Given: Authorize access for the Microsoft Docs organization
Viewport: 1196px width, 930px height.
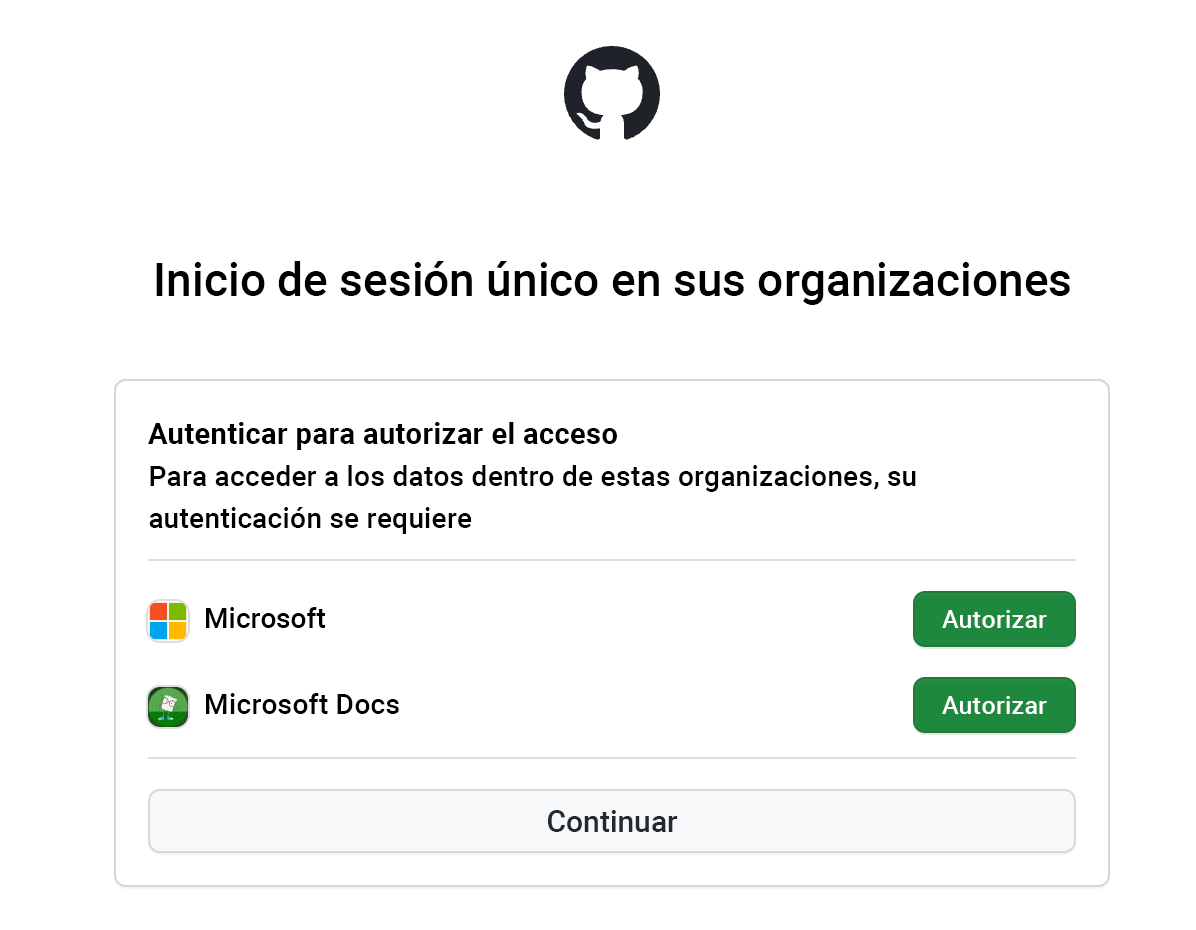Looking at the screenshot, I should (x=994, y=705).
